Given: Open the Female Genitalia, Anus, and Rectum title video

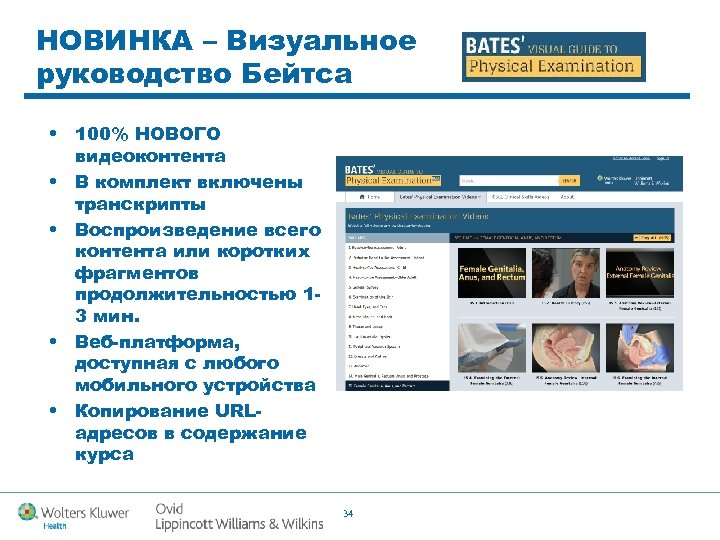Looking at the screenshot, I should tap(492, 273).
